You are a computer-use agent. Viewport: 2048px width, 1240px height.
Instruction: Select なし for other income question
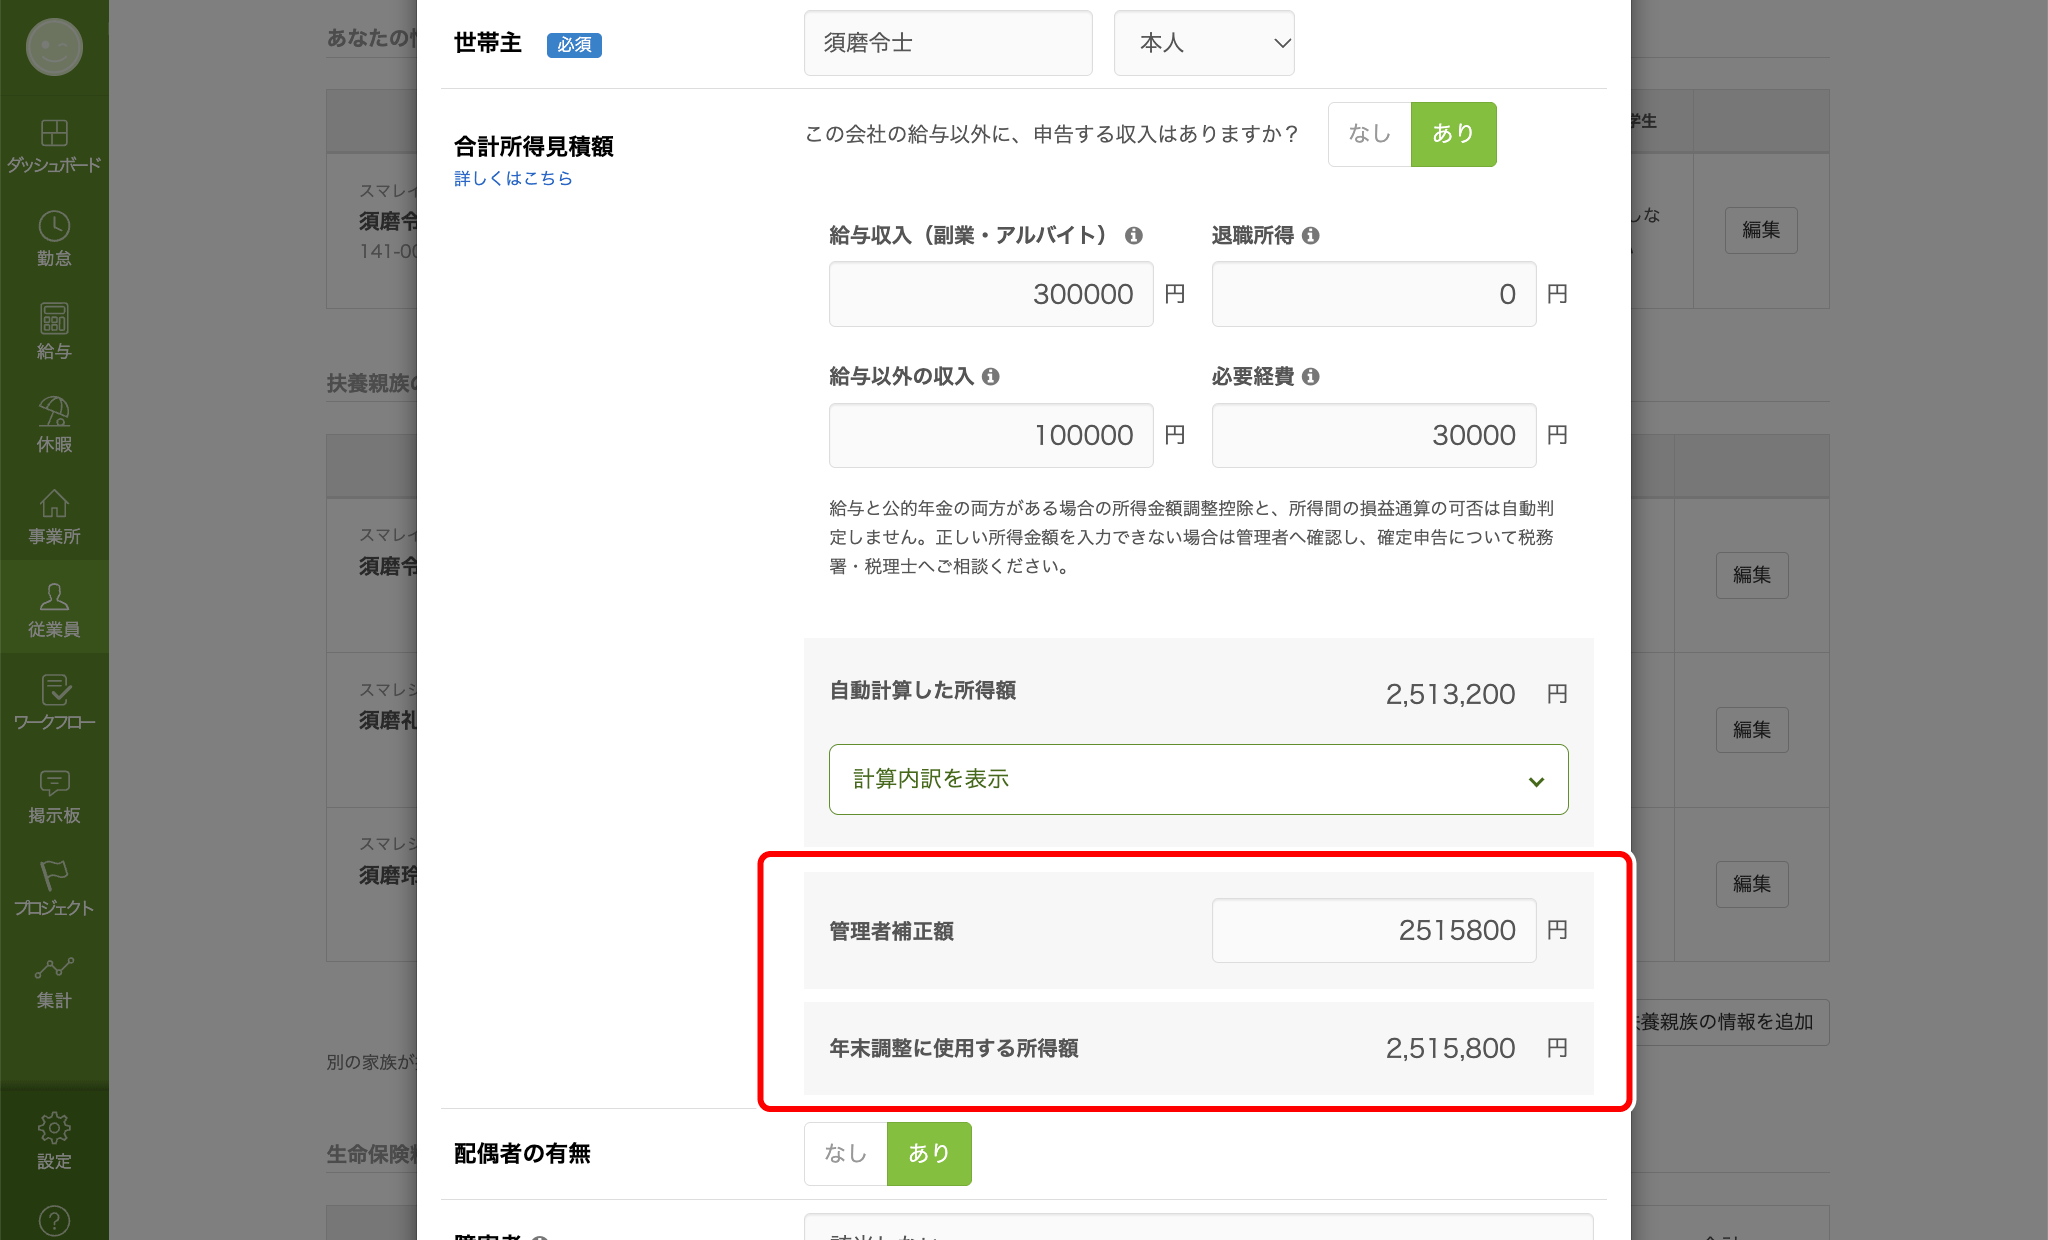pos(1369,134)
